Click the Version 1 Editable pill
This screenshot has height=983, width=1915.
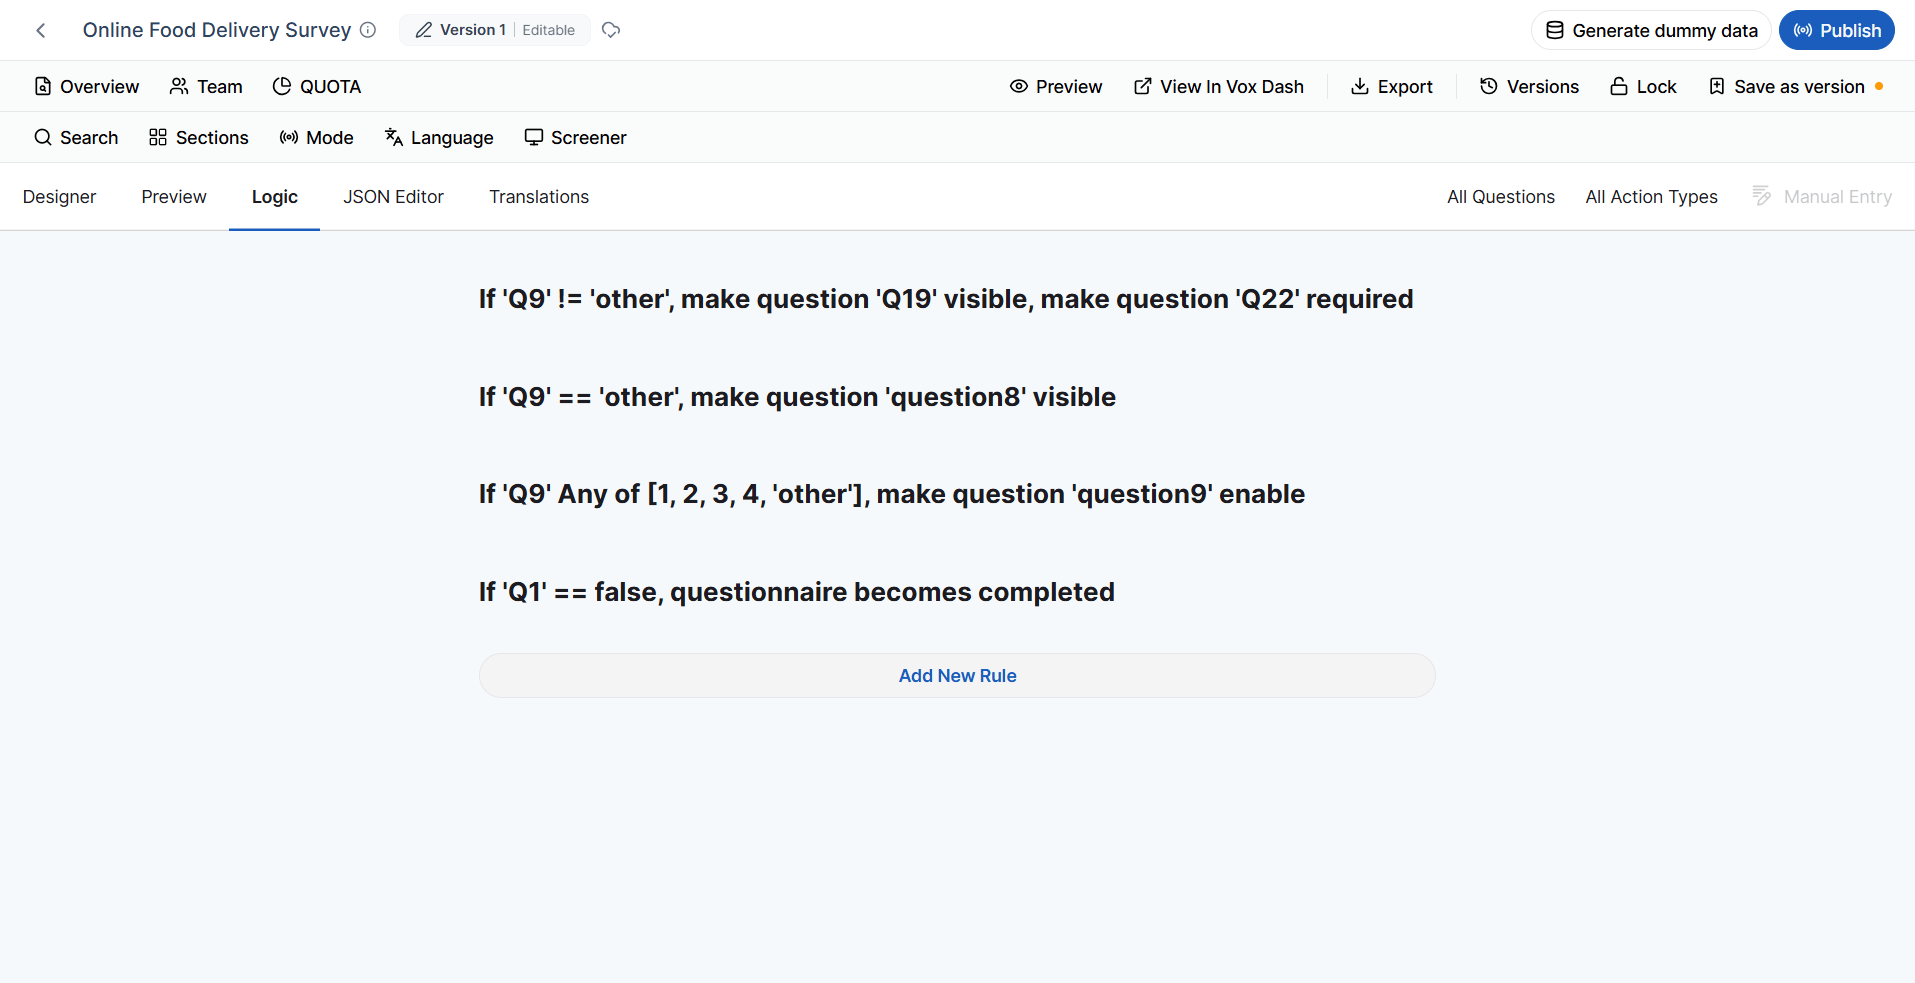(x=495, y=30)
